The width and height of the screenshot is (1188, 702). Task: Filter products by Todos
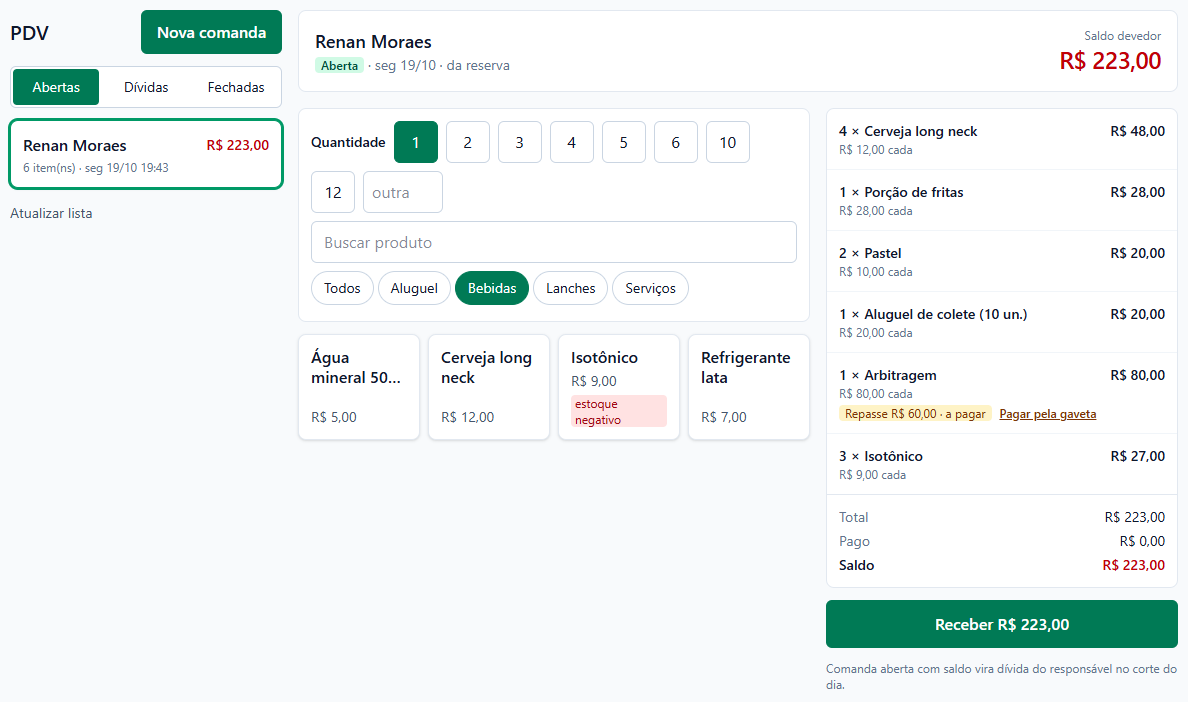(342, 289)
